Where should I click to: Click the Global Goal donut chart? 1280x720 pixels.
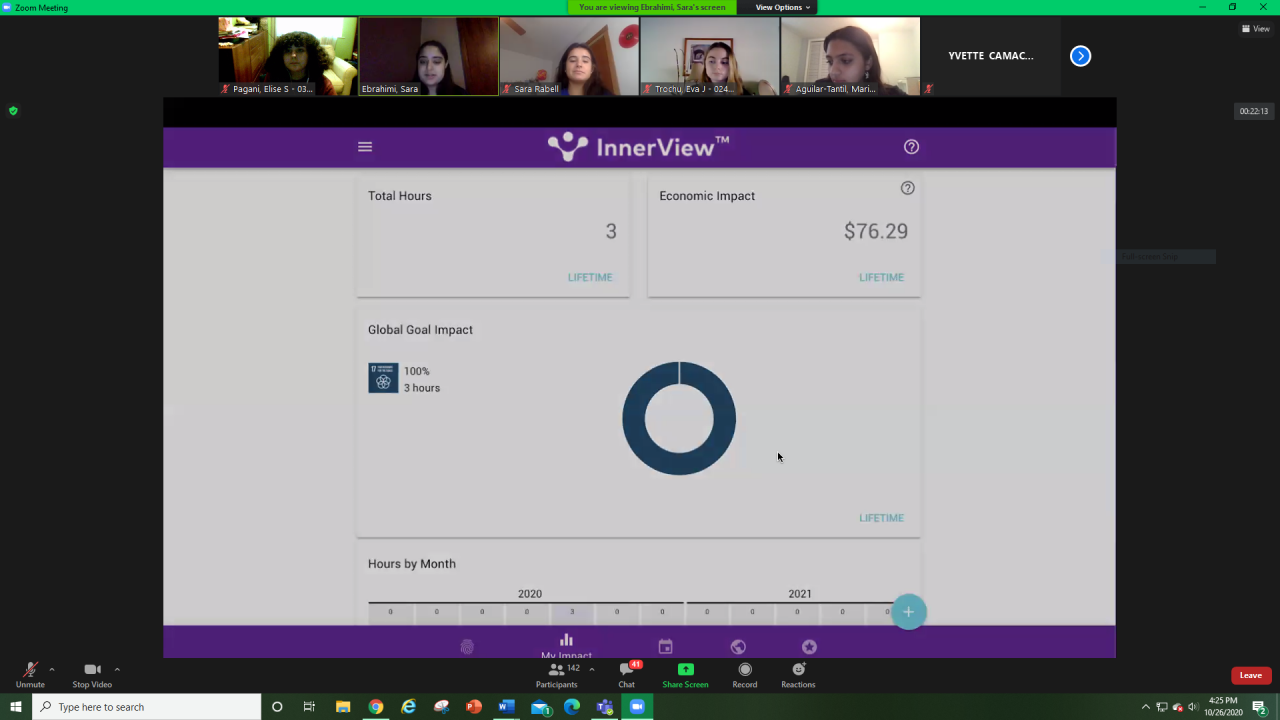pyautogui.click(x=679, y=418)
